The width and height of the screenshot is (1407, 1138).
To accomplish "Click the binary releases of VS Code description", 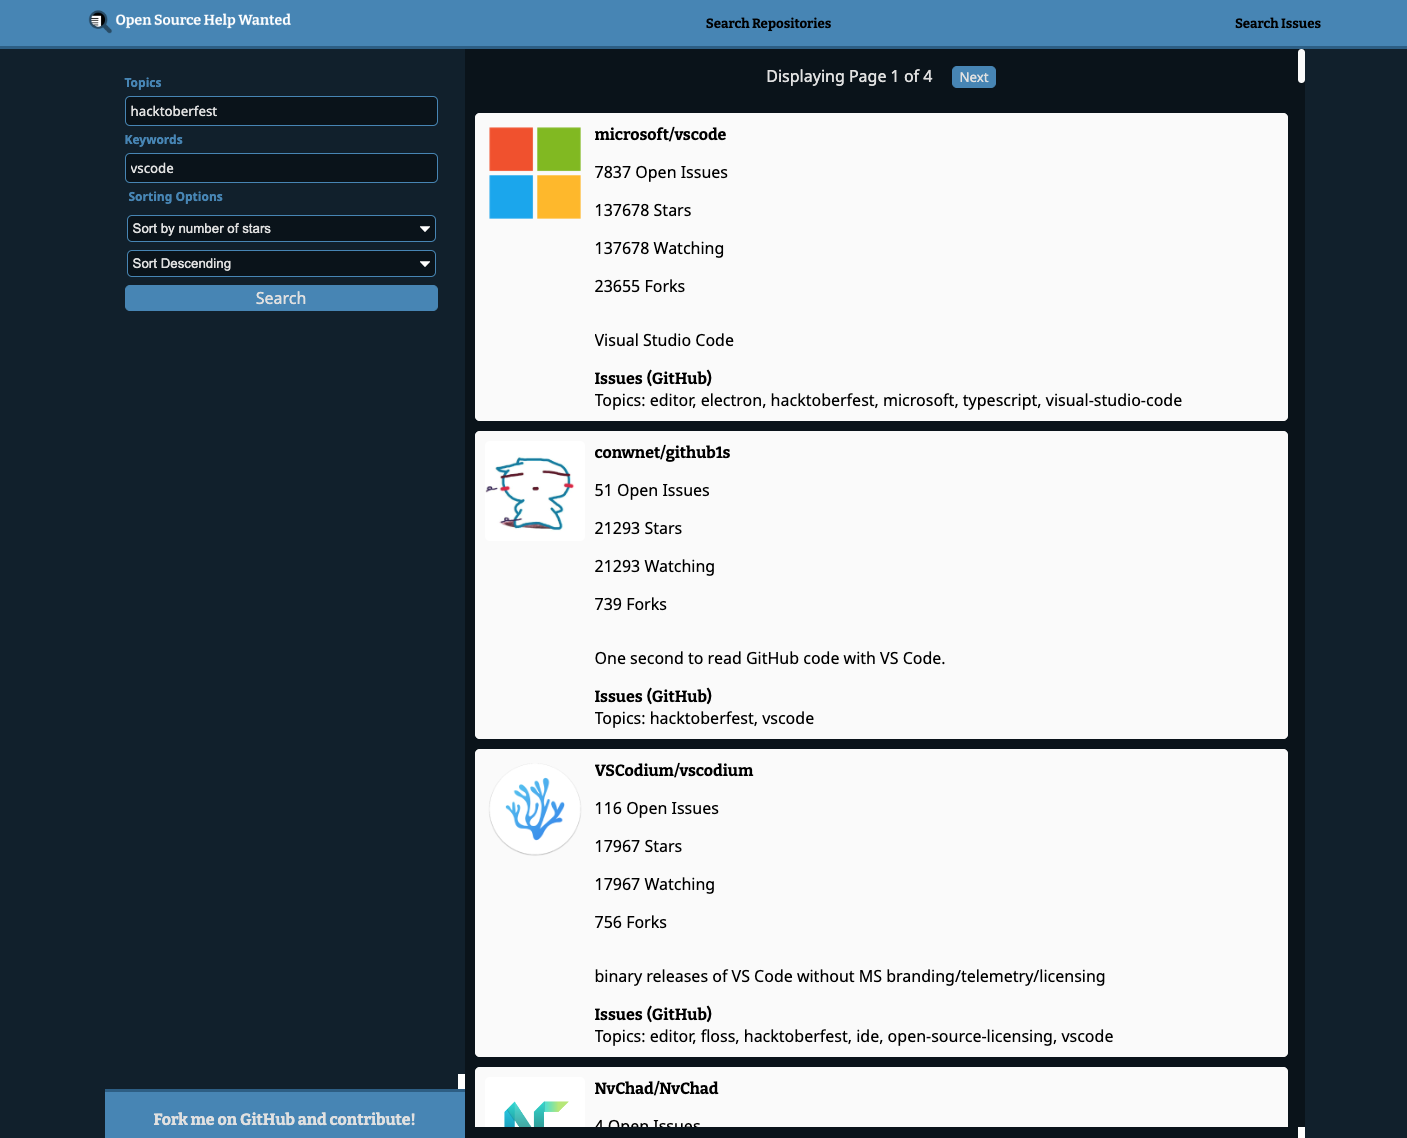I will pos(850,976).
